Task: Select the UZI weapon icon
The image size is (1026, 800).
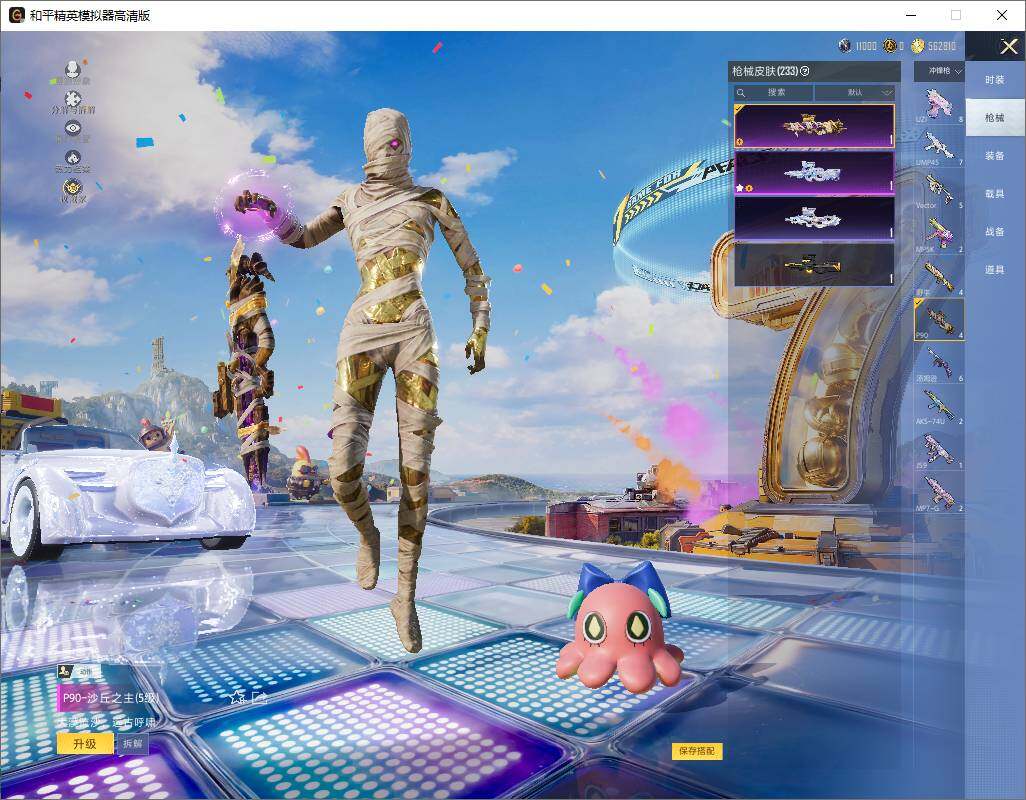Action: point(938,104)
